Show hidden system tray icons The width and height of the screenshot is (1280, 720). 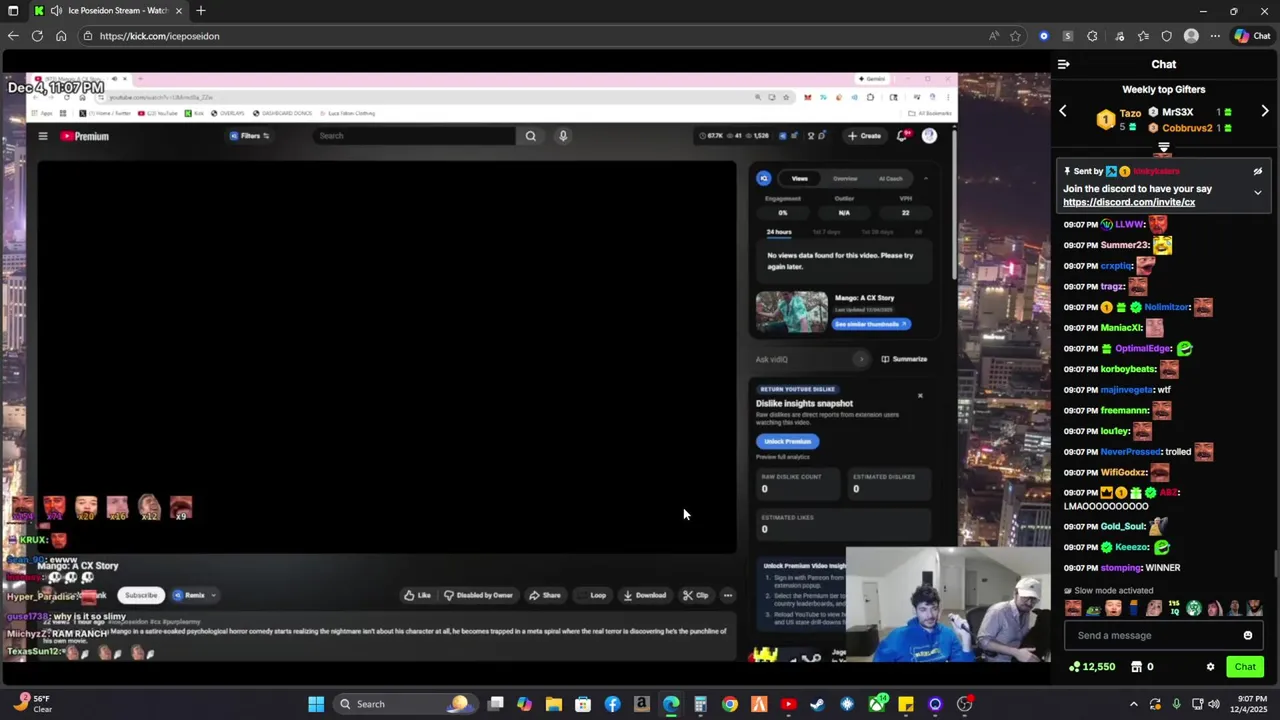pyautogui.click(x=1133, y=704)
